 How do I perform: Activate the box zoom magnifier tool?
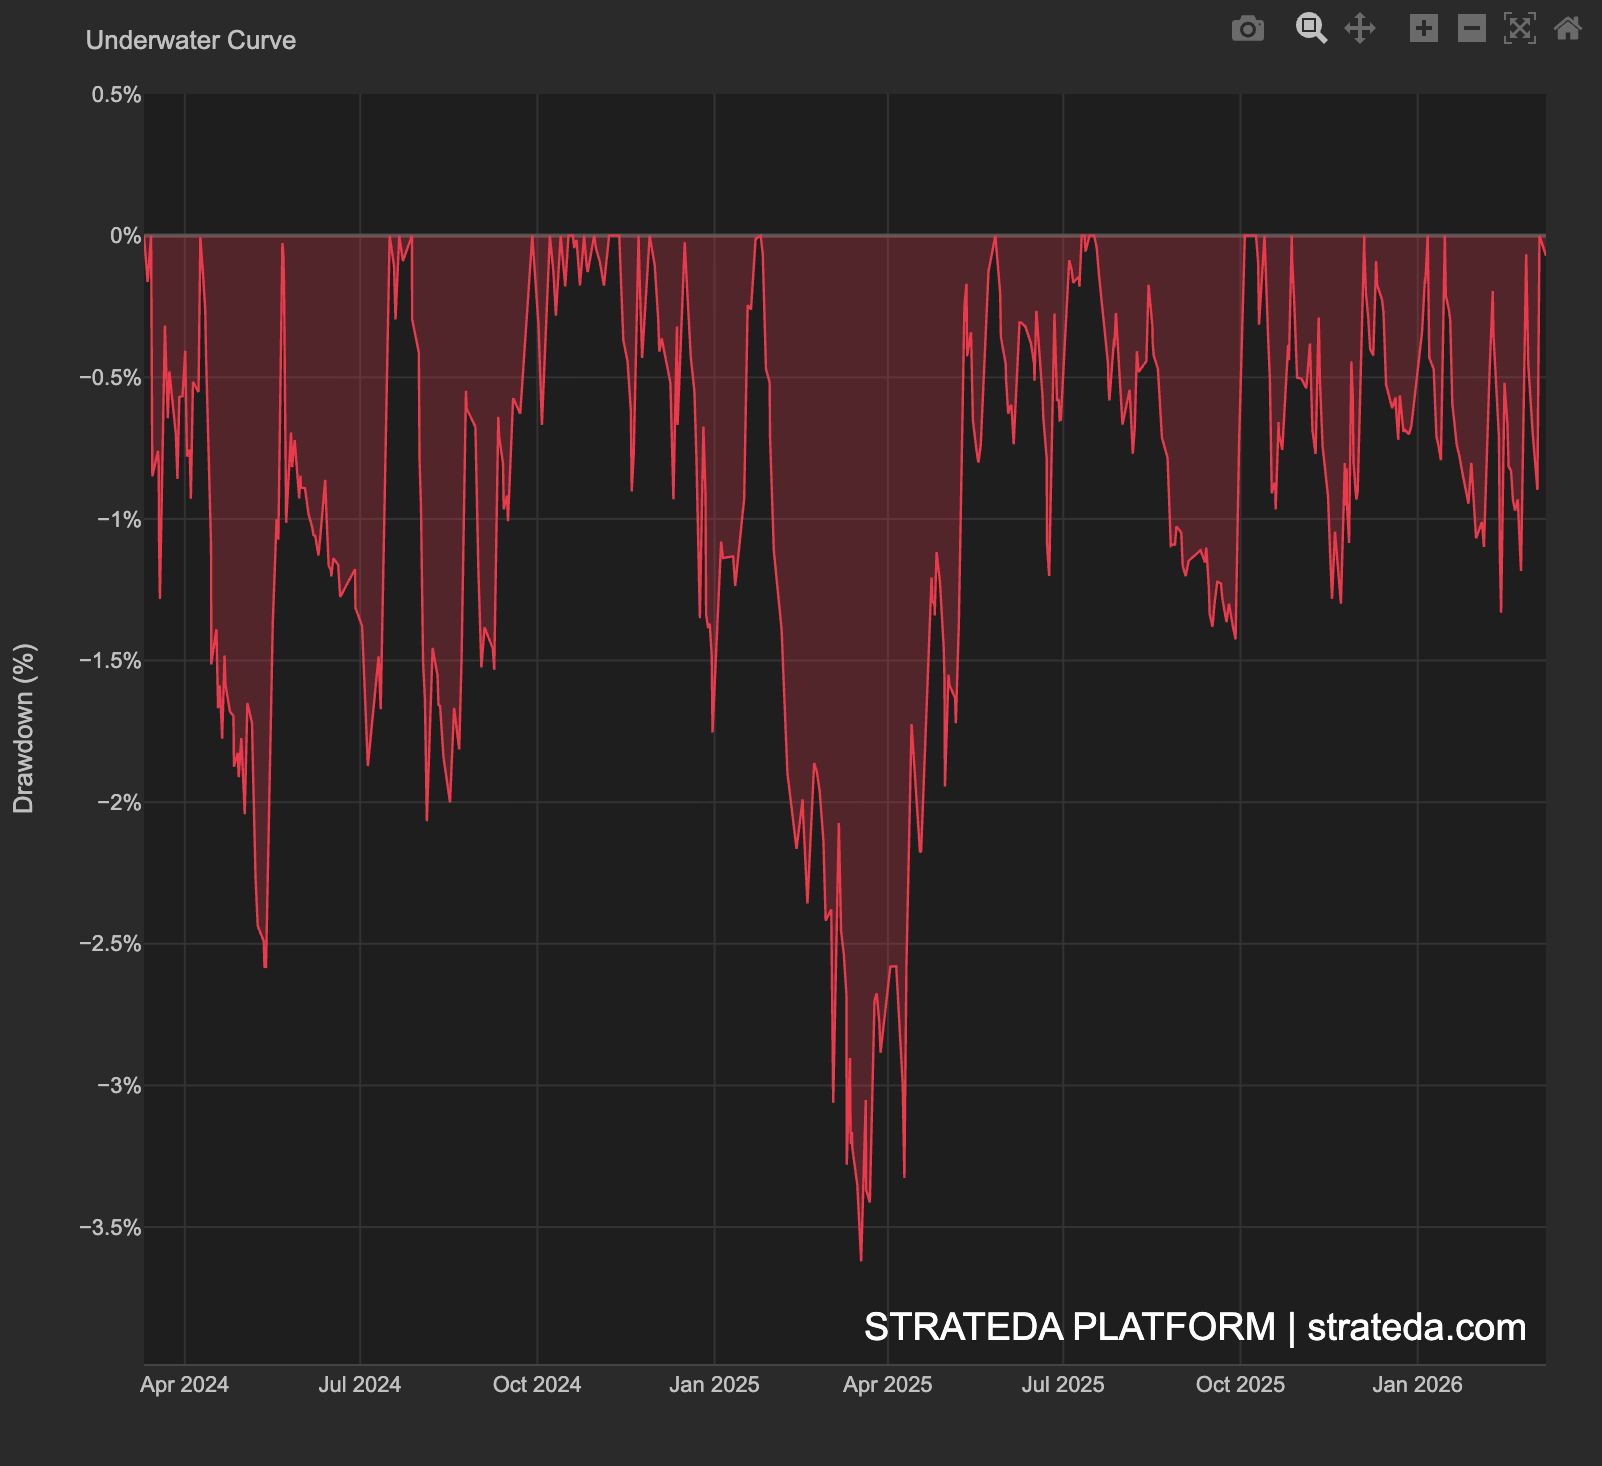point(1313,29)
